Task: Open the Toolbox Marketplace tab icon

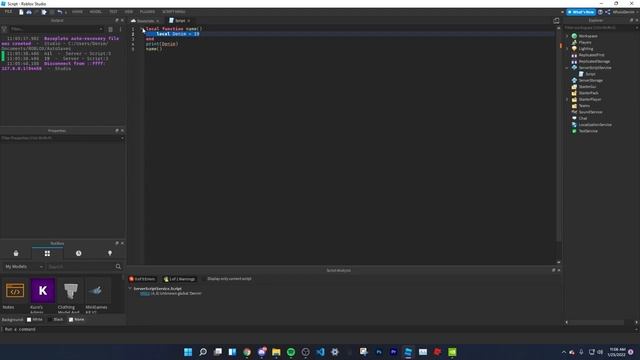Action: point(16,253)
